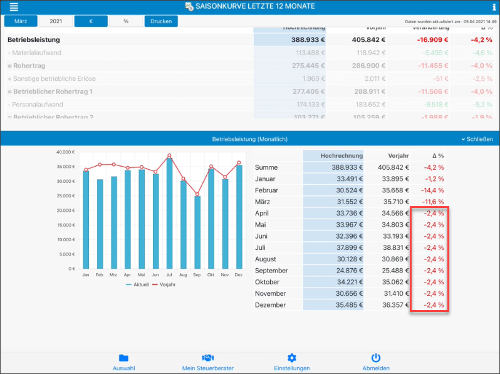Switch display to percent values
This screenshot has height=374, width=500.
(126, 21)
